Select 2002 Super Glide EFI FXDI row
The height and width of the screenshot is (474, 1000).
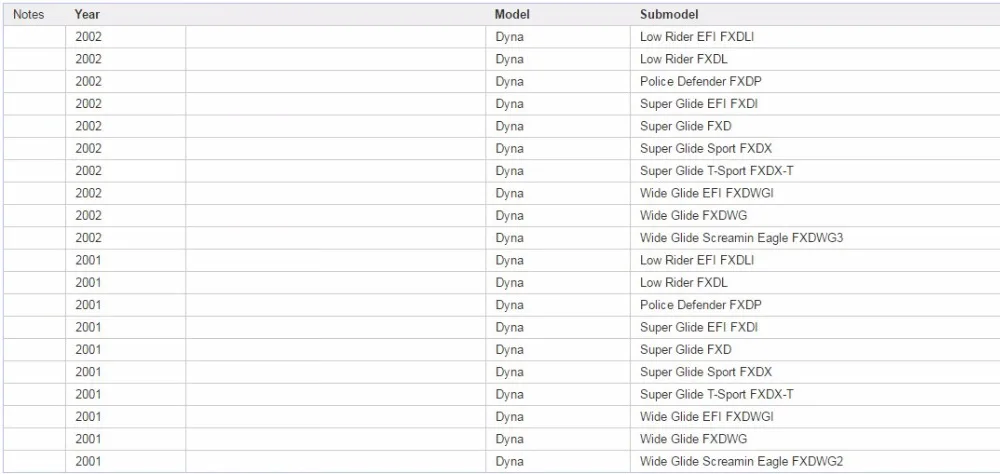500,104
